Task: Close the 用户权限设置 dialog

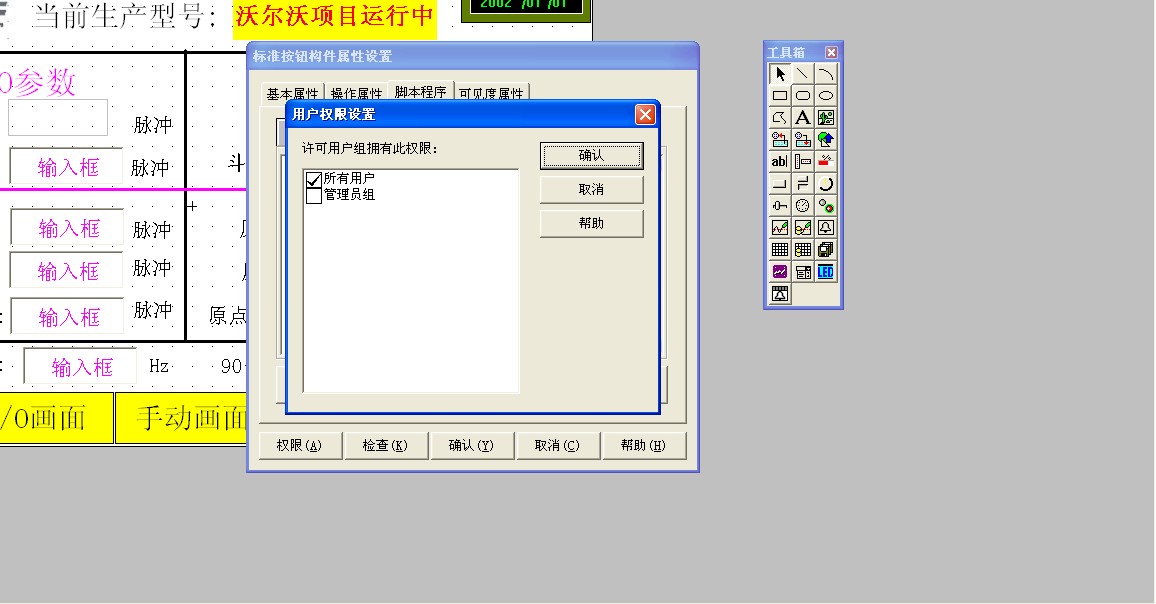Action: 645,114
